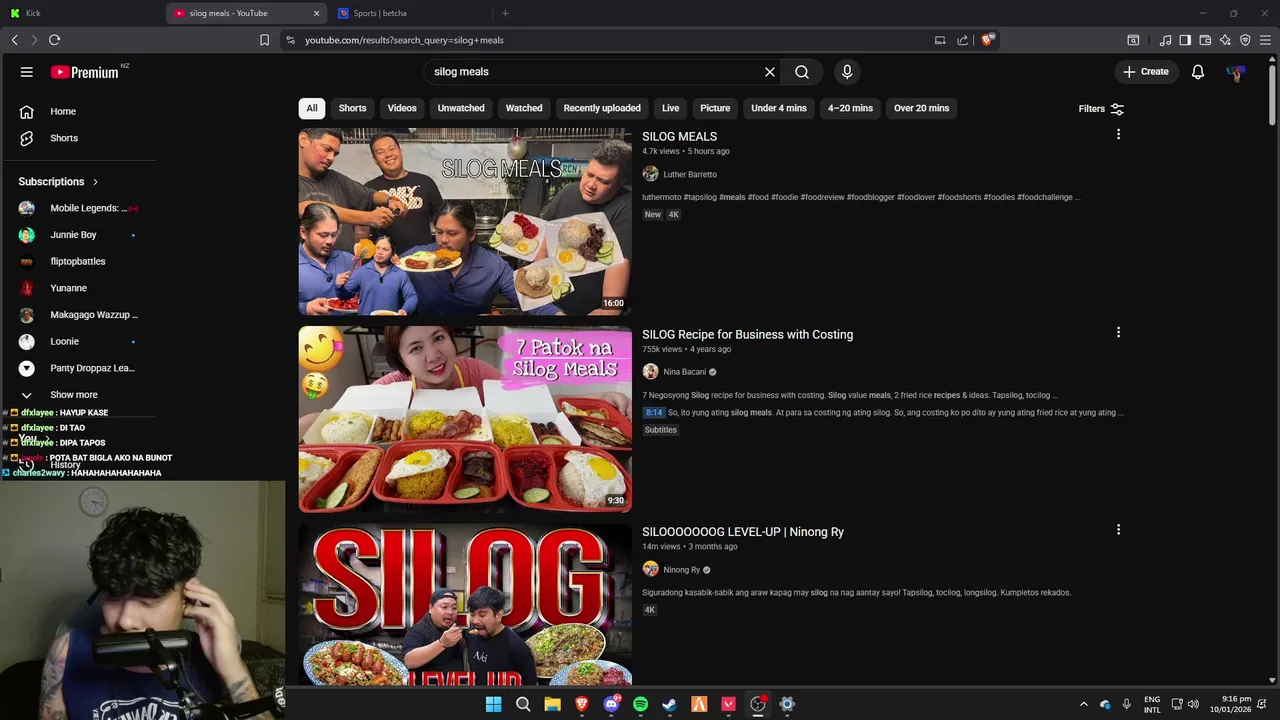Open Brave Leo AI sparkle icon
Image resolution: width=1280 pixels, height=720 pixels.
pyautogui.click(x=1225, y=40)
